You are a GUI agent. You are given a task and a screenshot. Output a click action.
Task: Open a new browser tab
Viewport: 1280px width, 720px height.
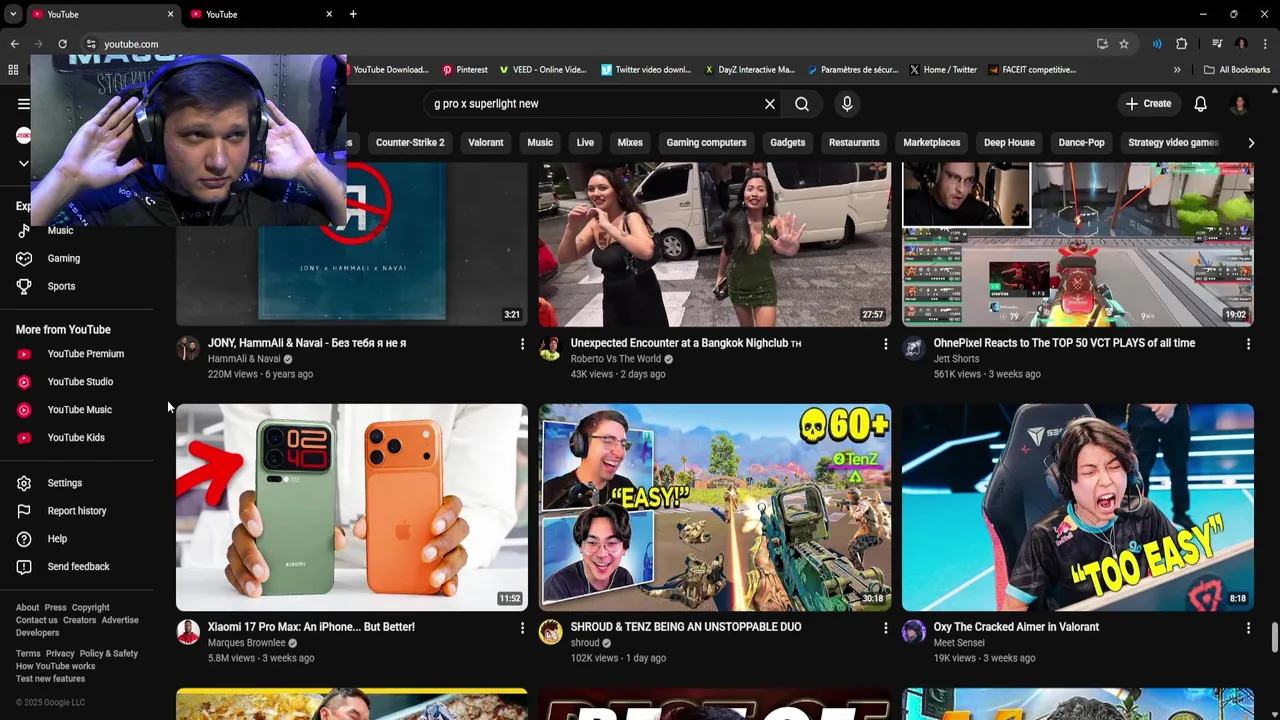[x=353, y=14]
